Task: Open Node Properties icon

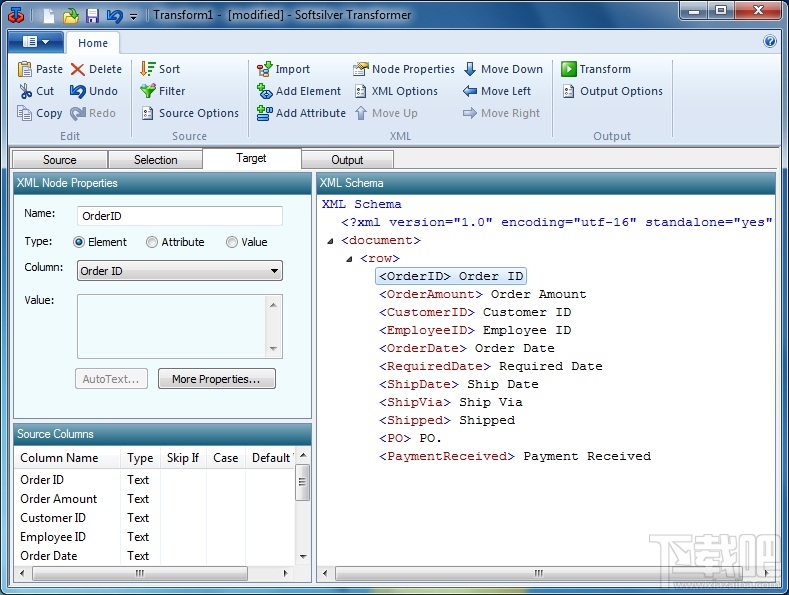Action: 360,69
